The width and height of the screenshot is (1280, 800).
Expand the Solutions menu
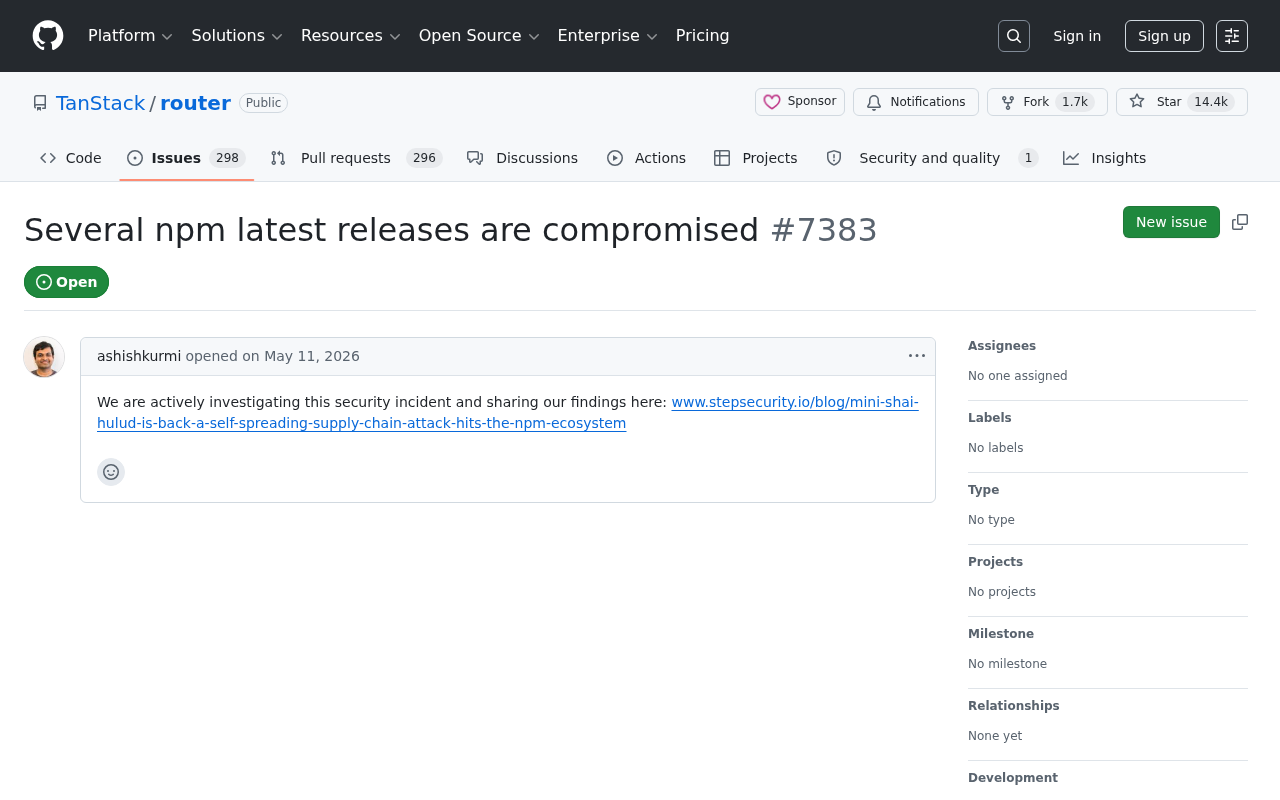(x=237, y=36)
